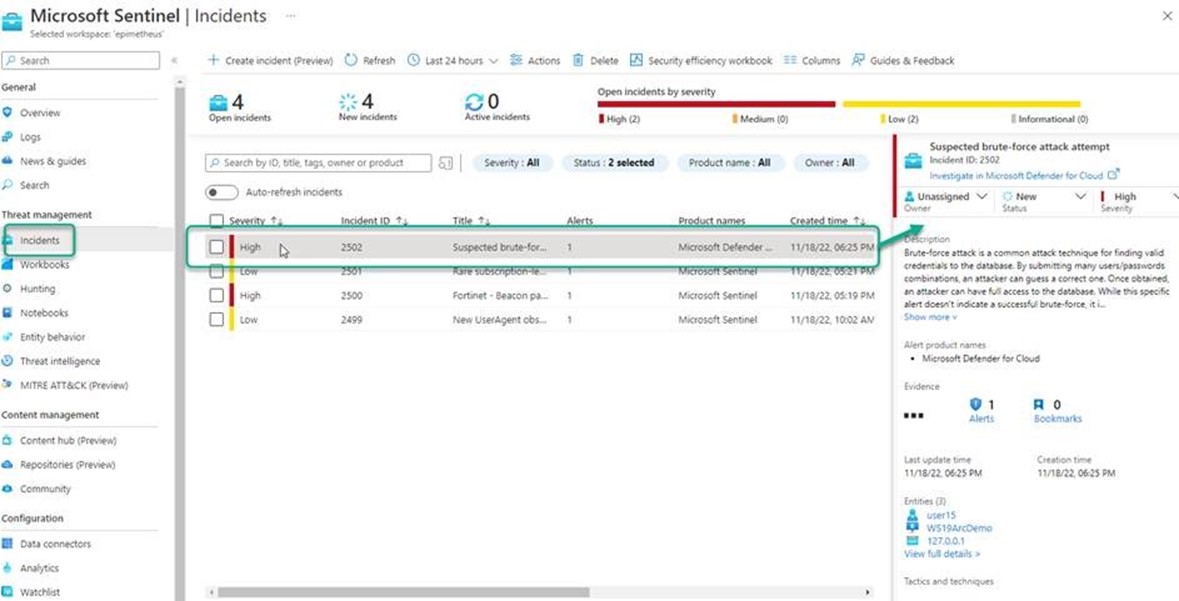Open the Overview page

click(x=41, y=112)
